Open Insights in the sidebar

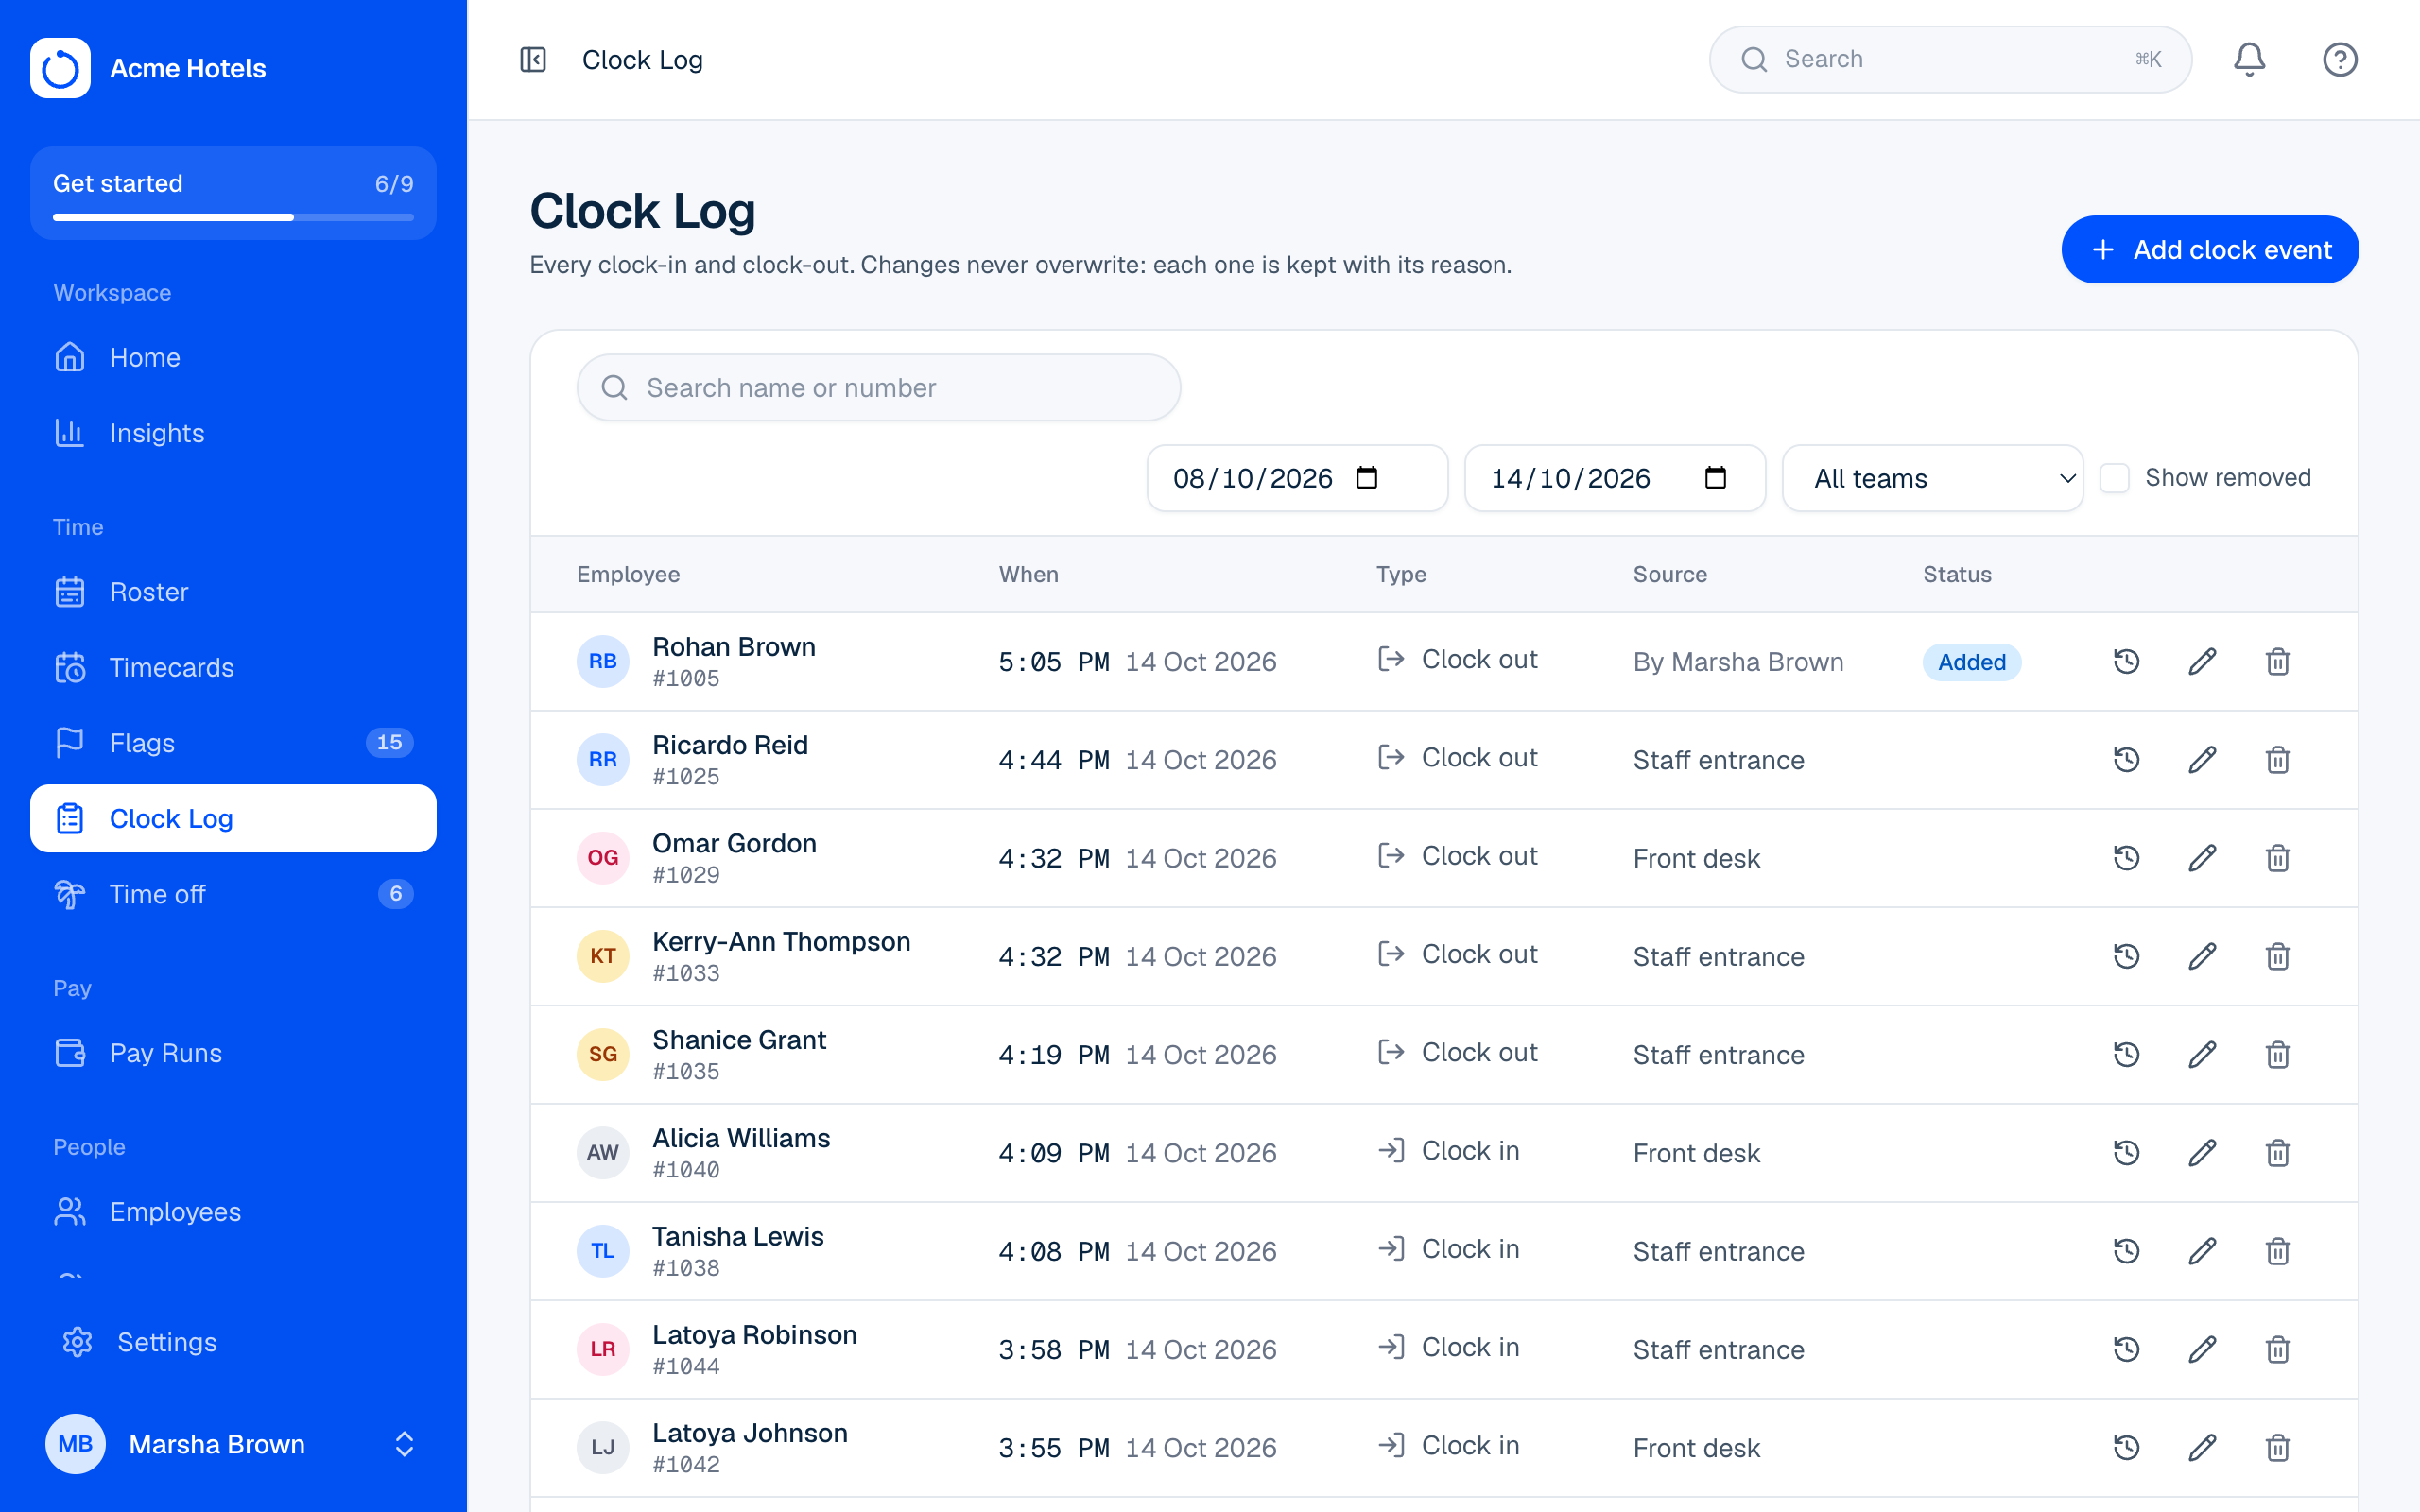(233, 433)
